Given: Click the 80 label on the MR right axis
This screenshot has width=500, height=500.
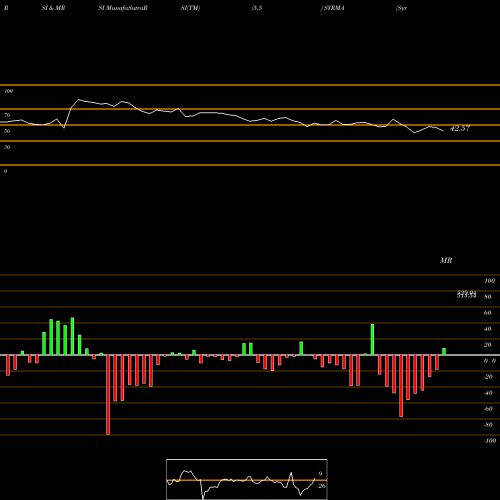Looking at the screenshot, I should click(x=488, y=297).
